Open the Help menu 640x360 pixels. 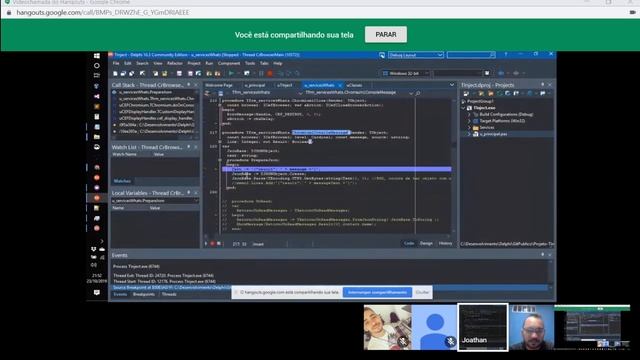pos(278,63)
